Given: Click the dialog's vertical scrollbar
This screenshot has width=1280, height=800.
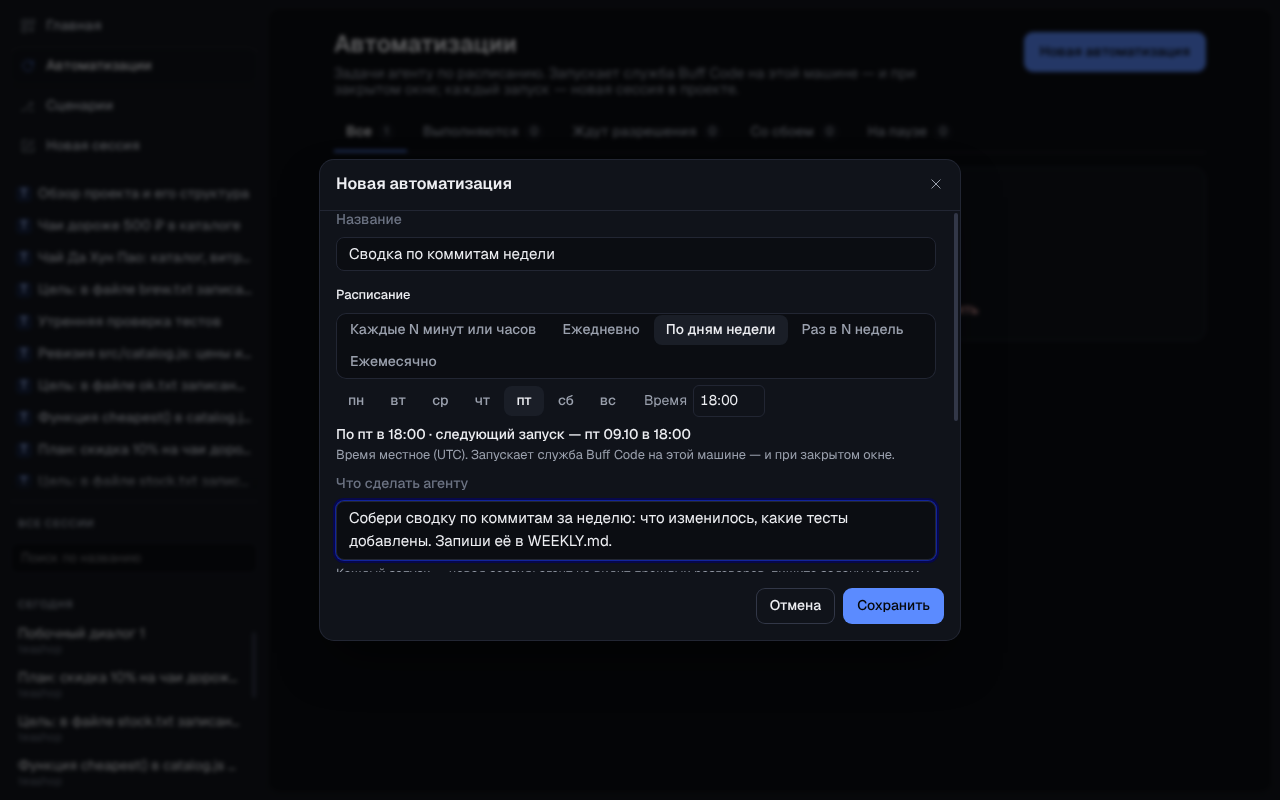Looking at the screenshot, I should coord(957,316).
